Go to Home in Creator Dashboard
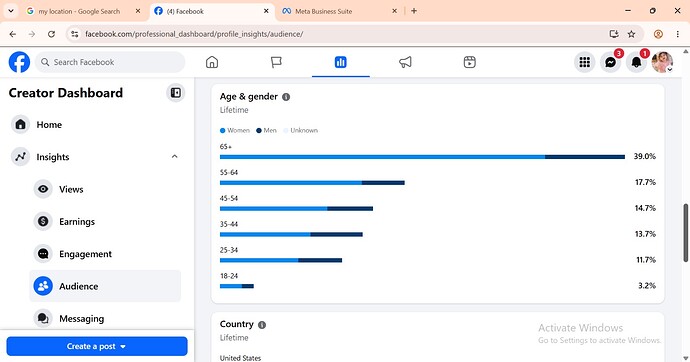This screenshot has width=690, height=362. (96, 124)
